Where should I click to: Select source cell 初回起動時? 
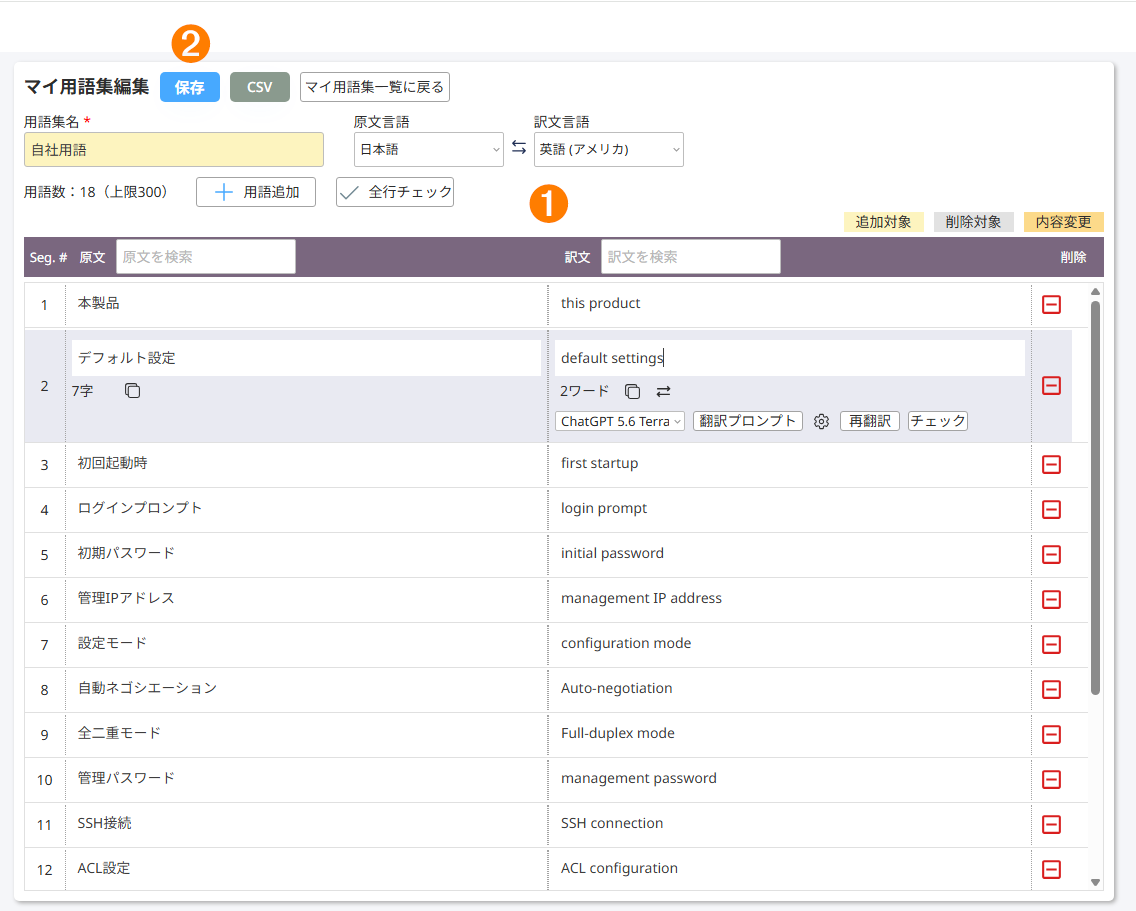click(x=306, y=465)
